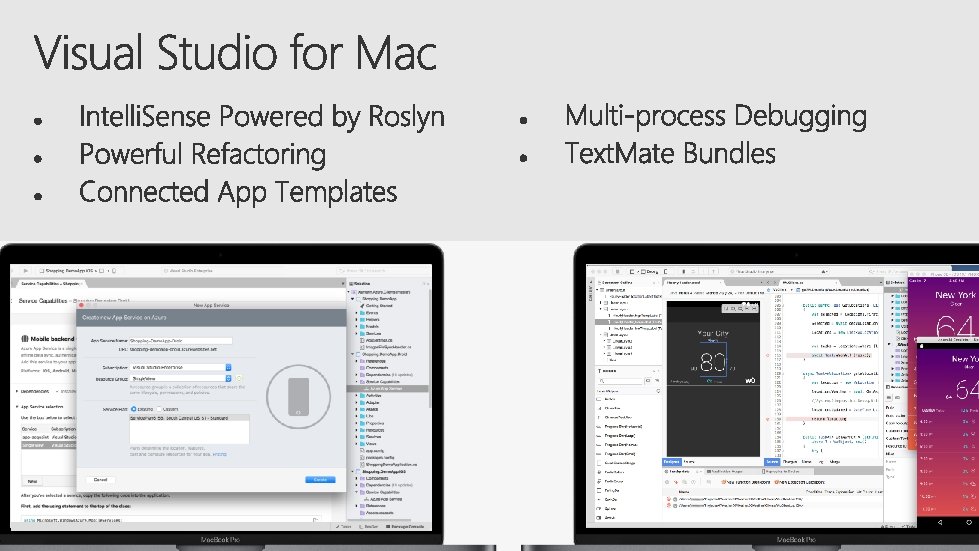The image size is (979, 551).
Task: Open the Debug configuration selector in right window
Action: [649, 271]
